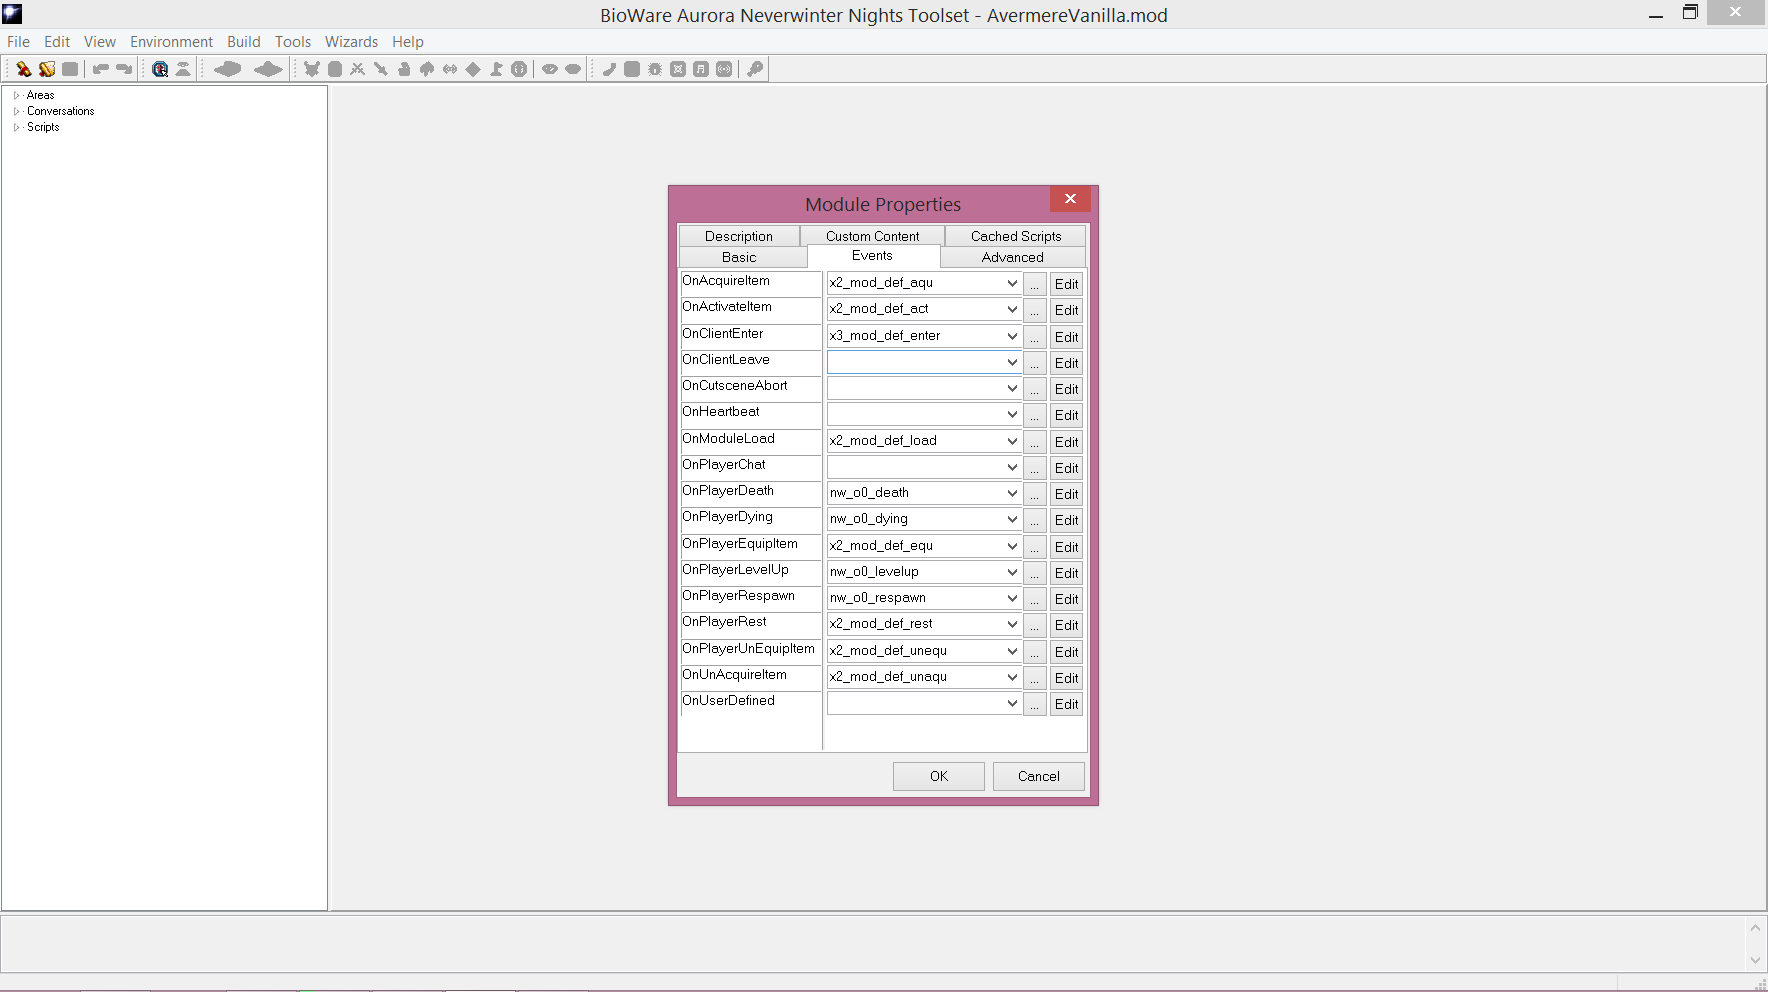The height and width of the screenshot is (992, 1768).
Task: Click the Paint Sounds toolbar icon
Action: (x=450, y=69)
